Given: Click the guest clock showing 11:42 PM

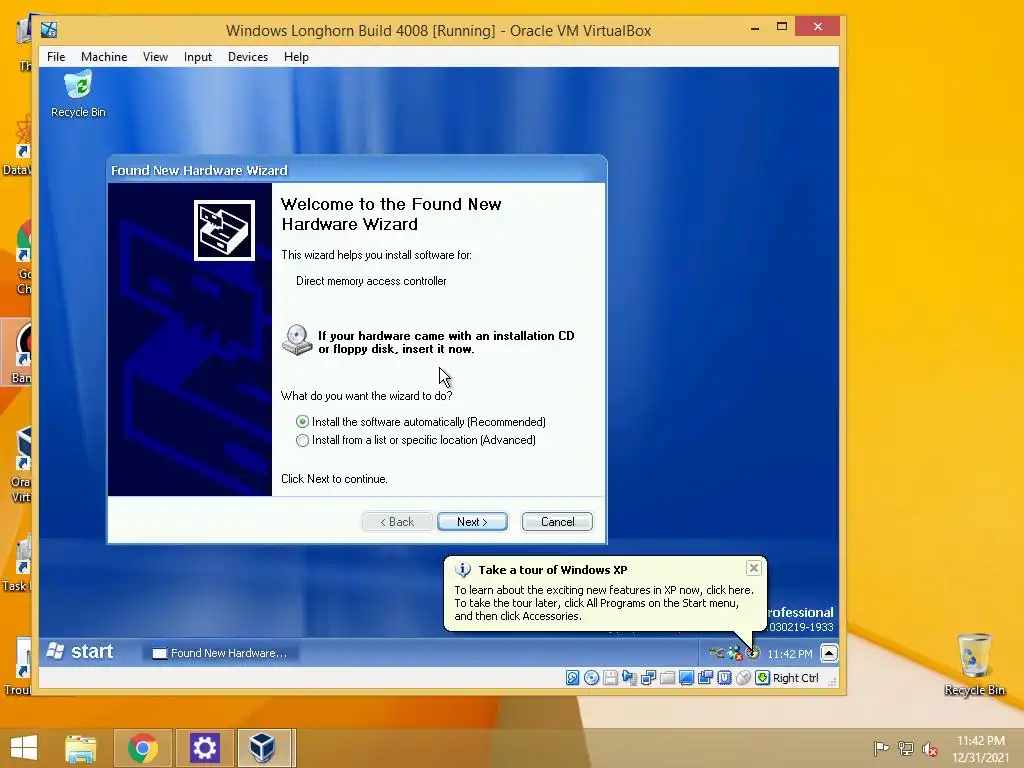Looking at the screenshot, I should click(x=790, y=654).
